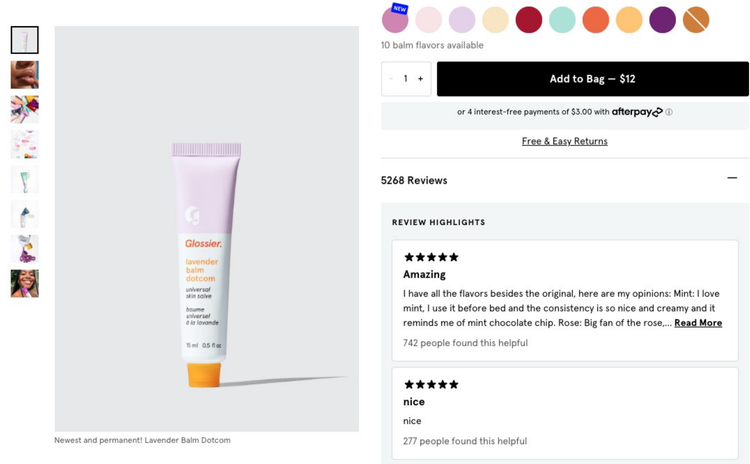
Task: Select the pink swatch with NEW badge
Action: pos(395,20)
